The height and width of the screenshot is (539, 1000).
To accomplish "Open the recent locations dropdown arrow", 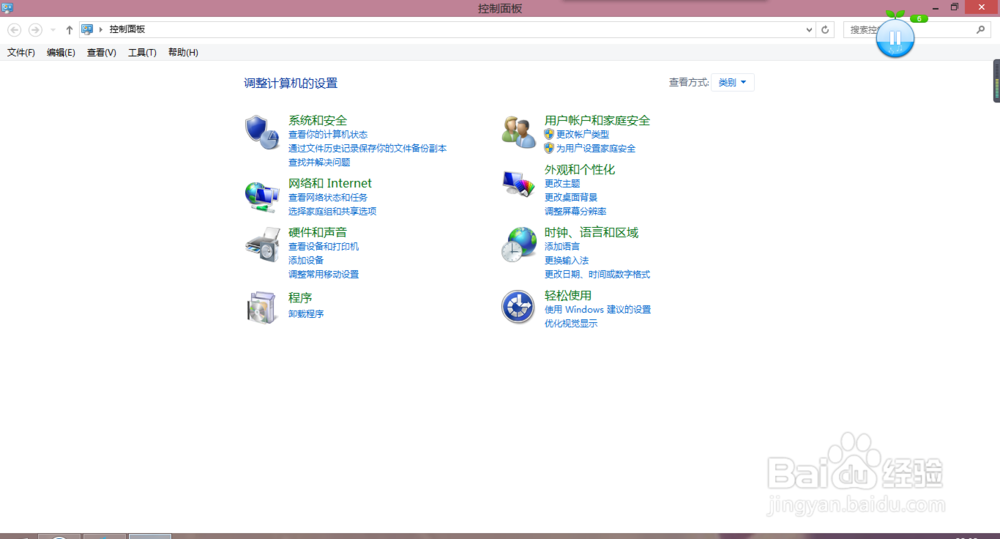I will click(53, 29).
